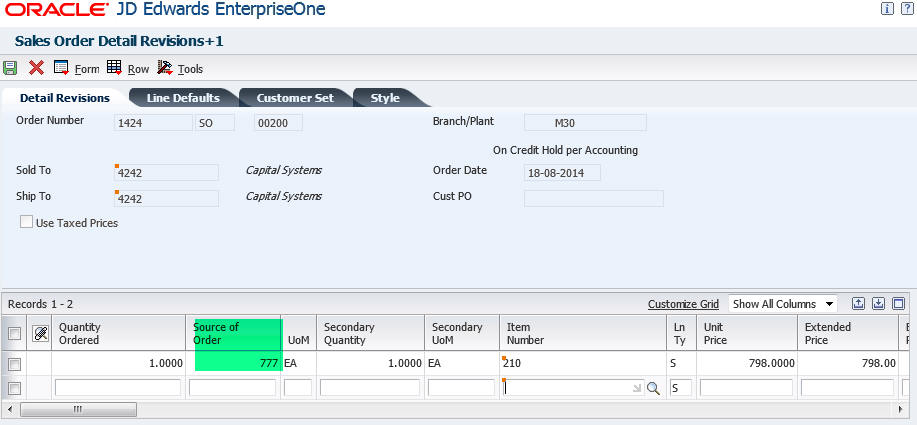Open the Row menu

[139, 69]
